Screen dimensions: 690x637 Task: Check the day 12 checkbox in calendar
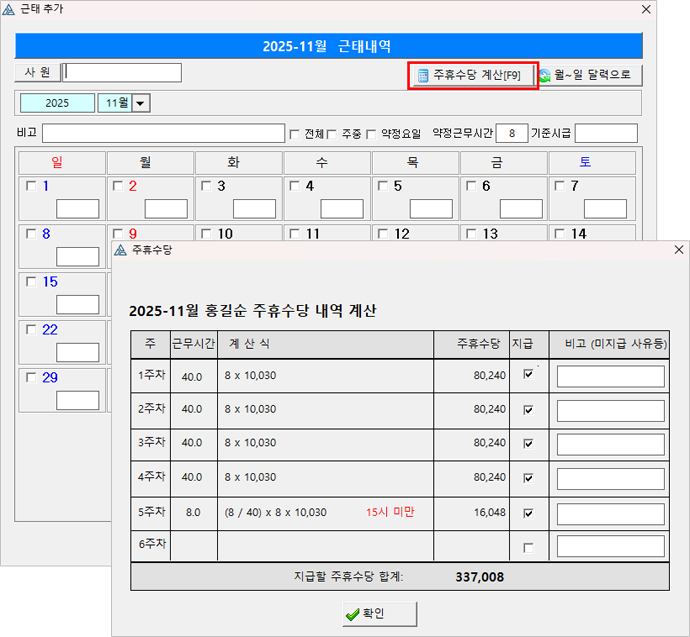pyautogui.click(x=383, y=234)
